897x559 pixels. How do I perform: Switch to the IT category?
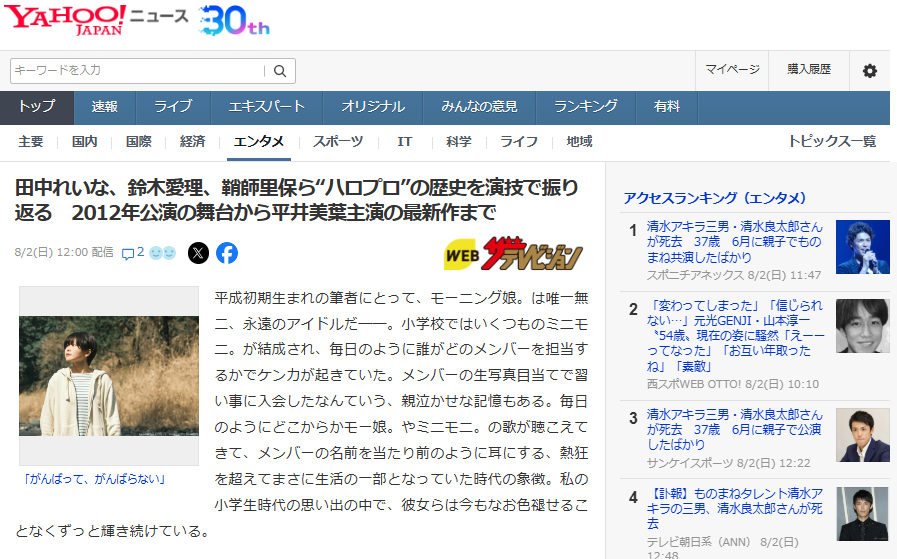pyautogui.click(x=404, y=142)
